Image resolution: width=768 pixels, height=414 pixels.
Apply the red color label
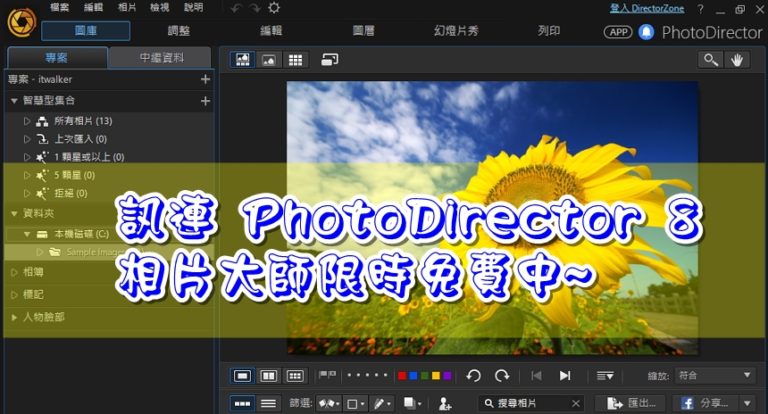click(402, 376)
